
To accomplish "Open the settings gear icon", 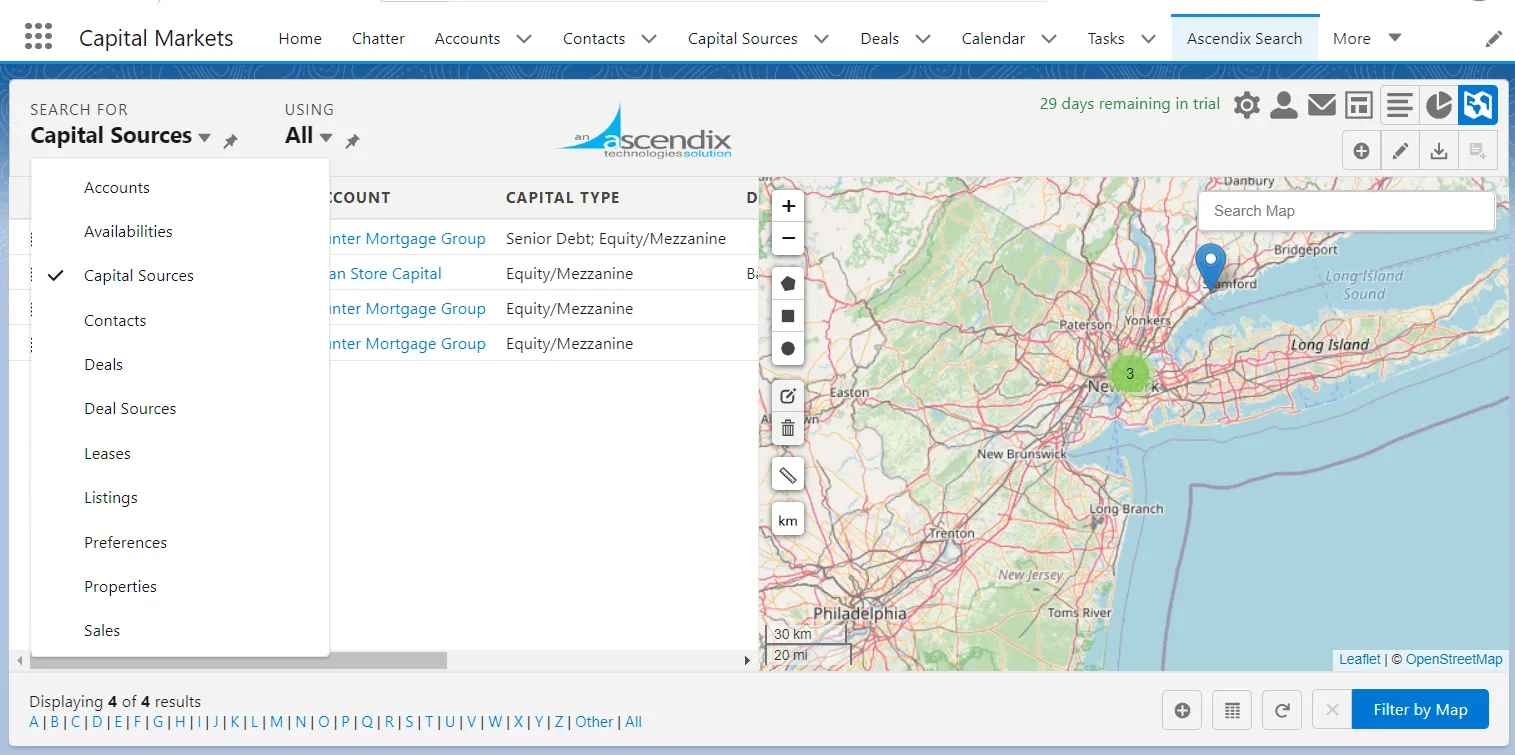I will (1247, 105).
